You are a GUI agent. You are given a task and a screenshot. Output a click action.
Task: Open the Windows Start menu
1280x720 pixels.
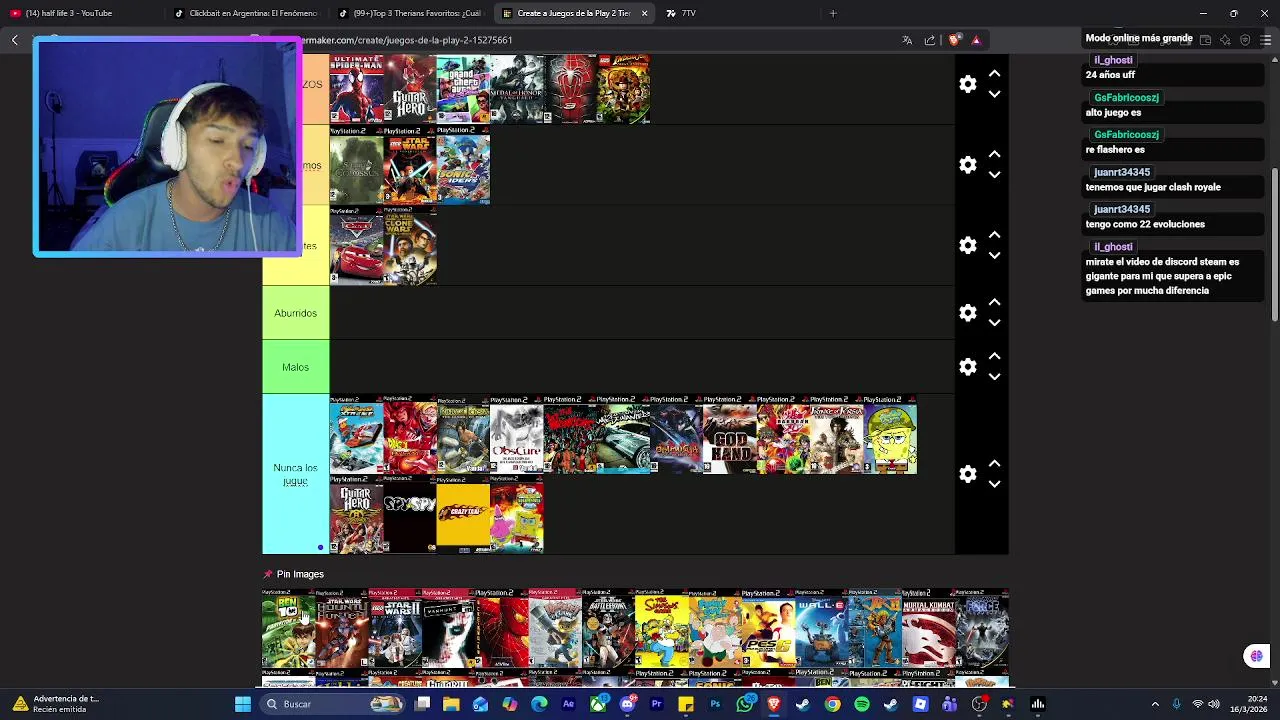242,704
